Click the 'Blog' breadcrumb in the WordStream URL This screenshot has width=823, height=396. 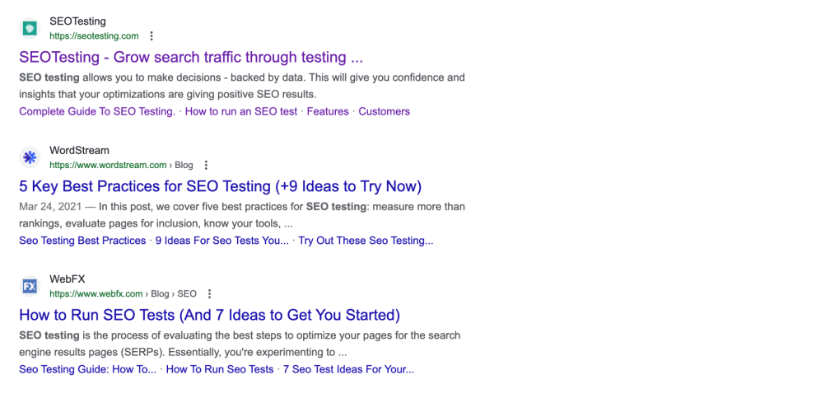tap(184, 165)
